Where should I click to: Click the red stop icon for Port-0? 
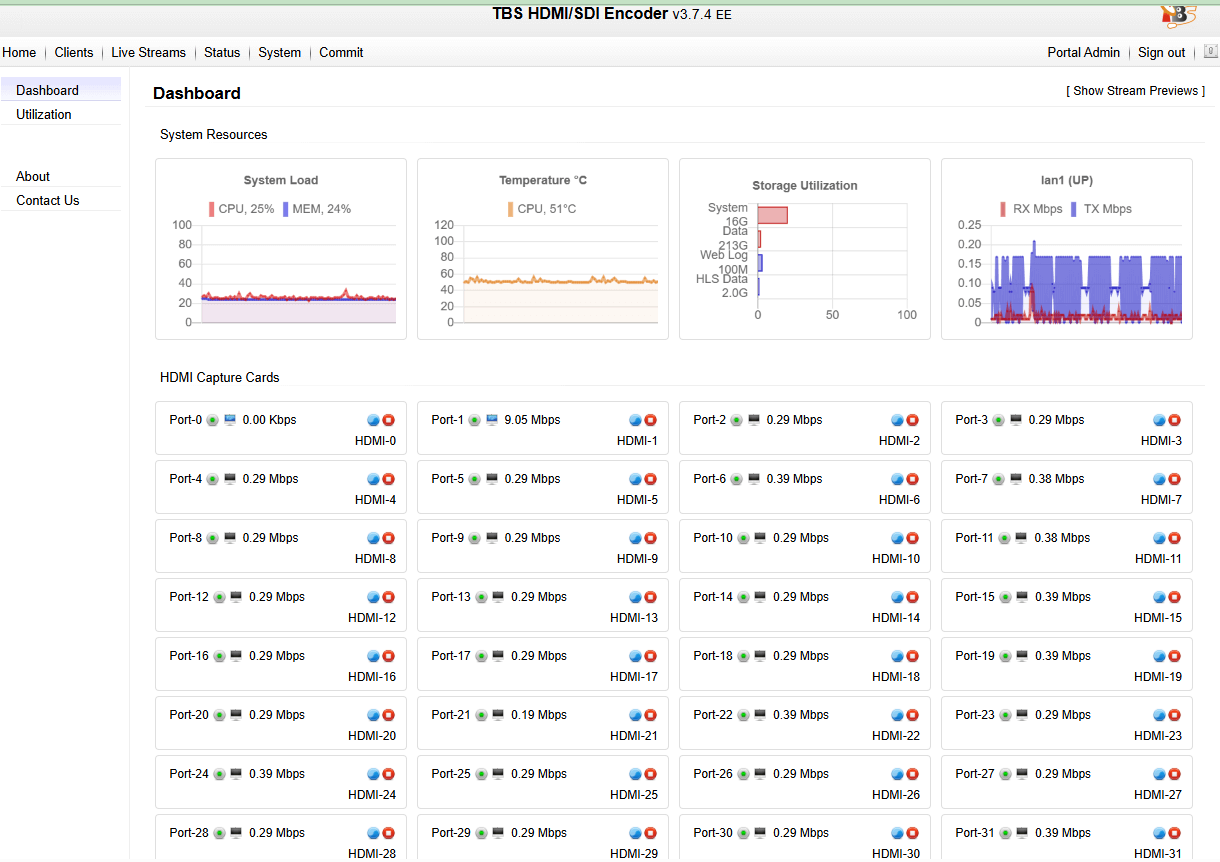pyautogui.click(x=388, y=421)
